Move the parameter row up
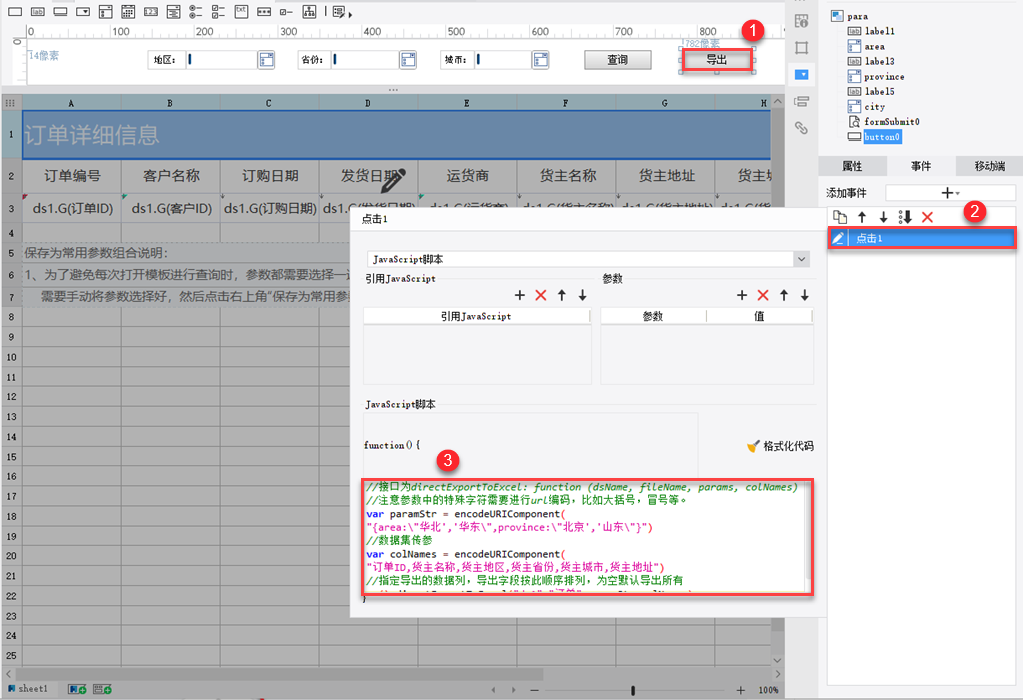1023x700 pixels. 784,296
